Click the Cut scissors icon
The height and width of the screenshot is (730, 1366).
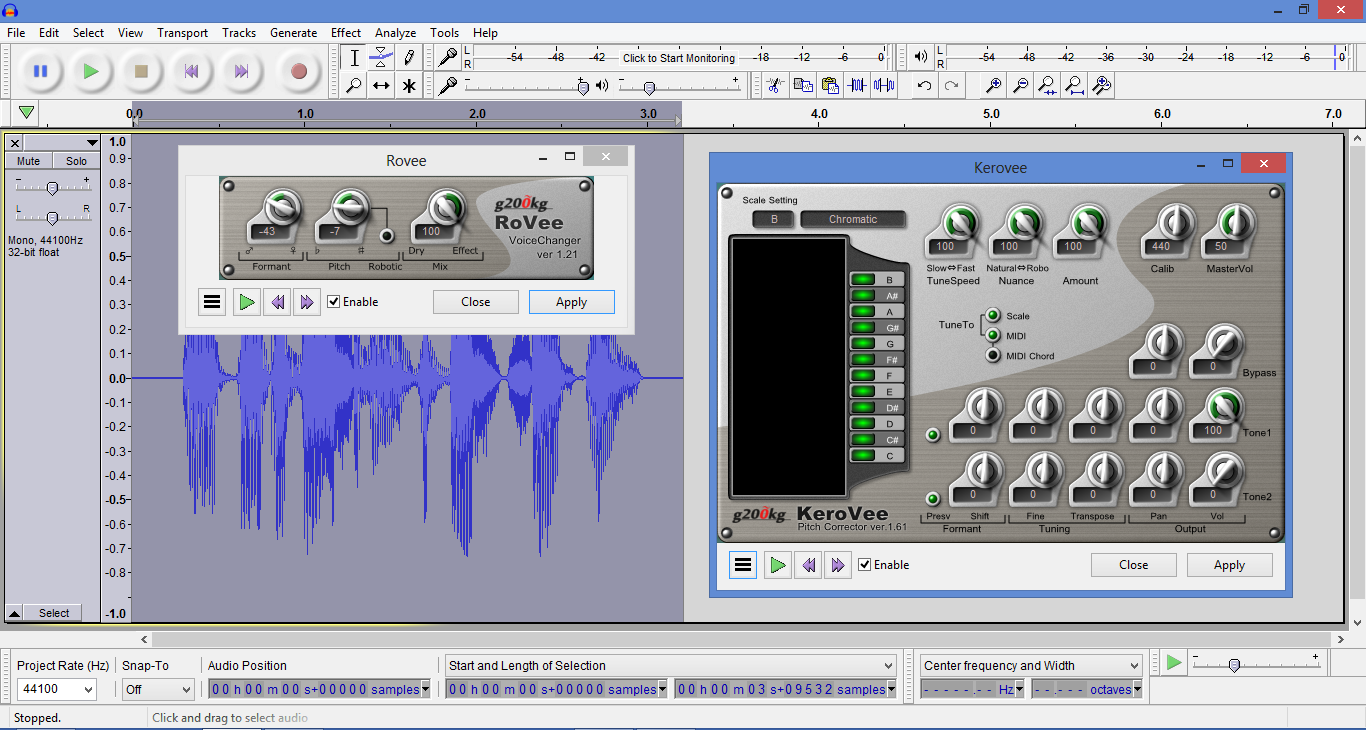click(x=774, y=86)
